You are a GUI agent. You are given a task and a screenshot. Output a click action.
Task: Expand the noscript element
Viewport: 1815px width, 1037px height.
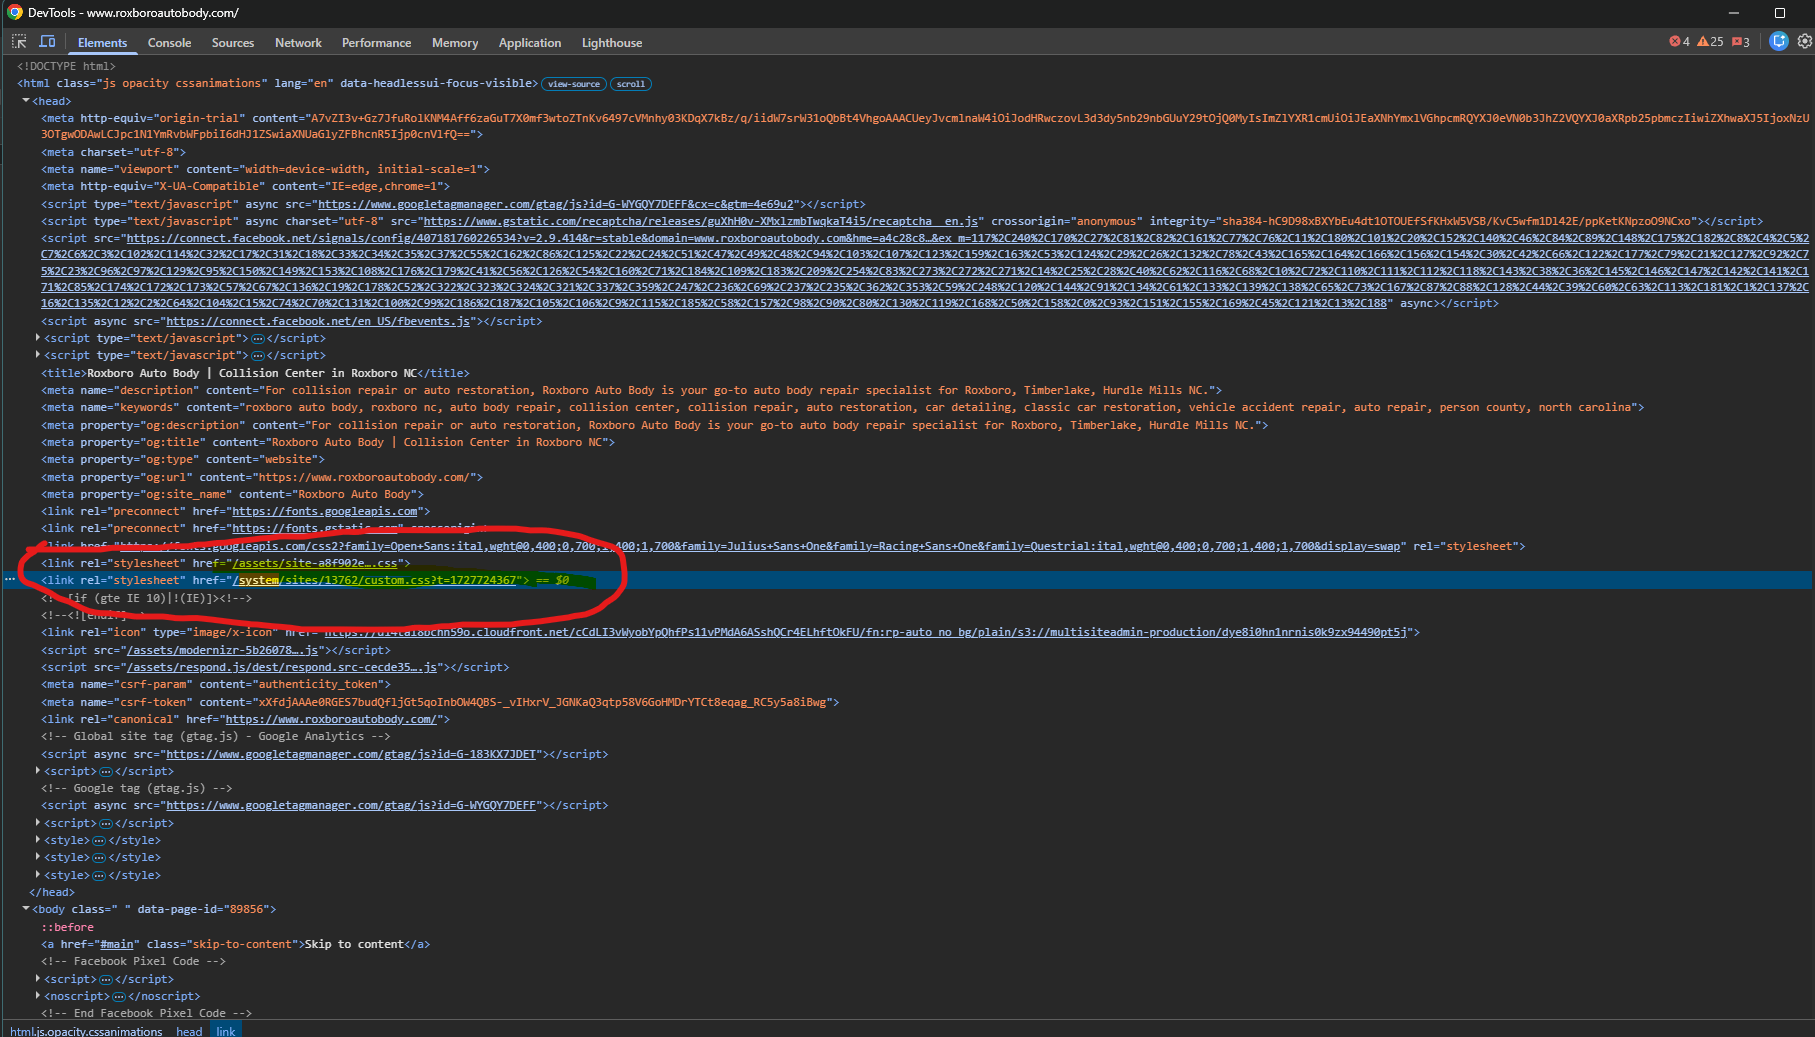pyautogui.click(x=38, y=996)
